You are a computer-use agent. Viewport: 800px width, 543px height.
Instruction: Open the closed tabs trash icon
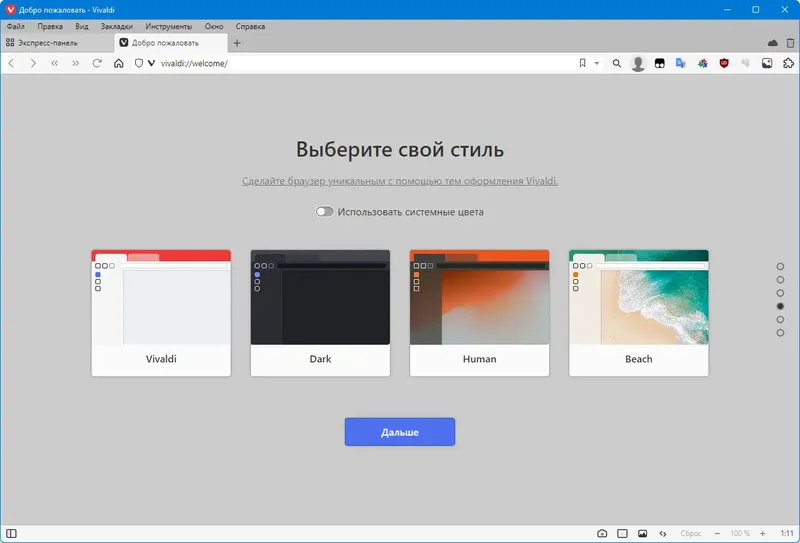(790, 43)
